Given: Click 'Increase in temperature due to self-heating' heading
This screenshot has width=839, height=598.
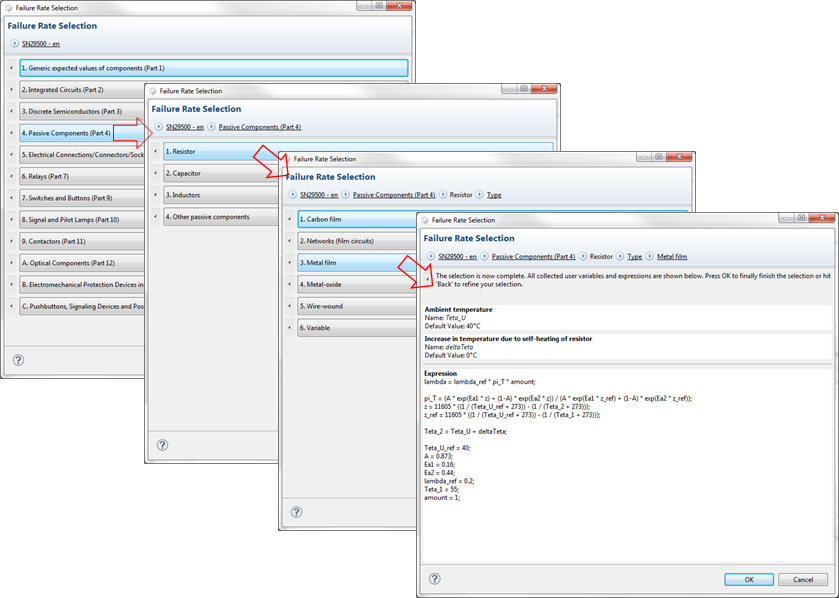Looking at the screenshot, I should (508, 339).
